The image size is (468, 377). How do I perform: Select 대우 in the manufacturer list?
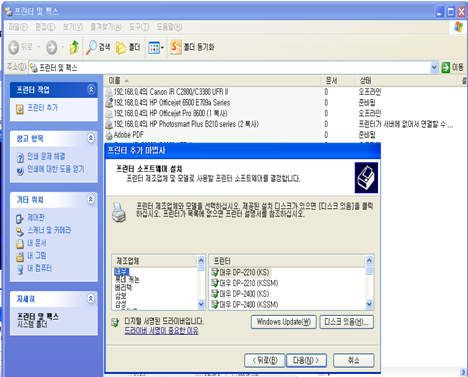[x=121, y=272]
